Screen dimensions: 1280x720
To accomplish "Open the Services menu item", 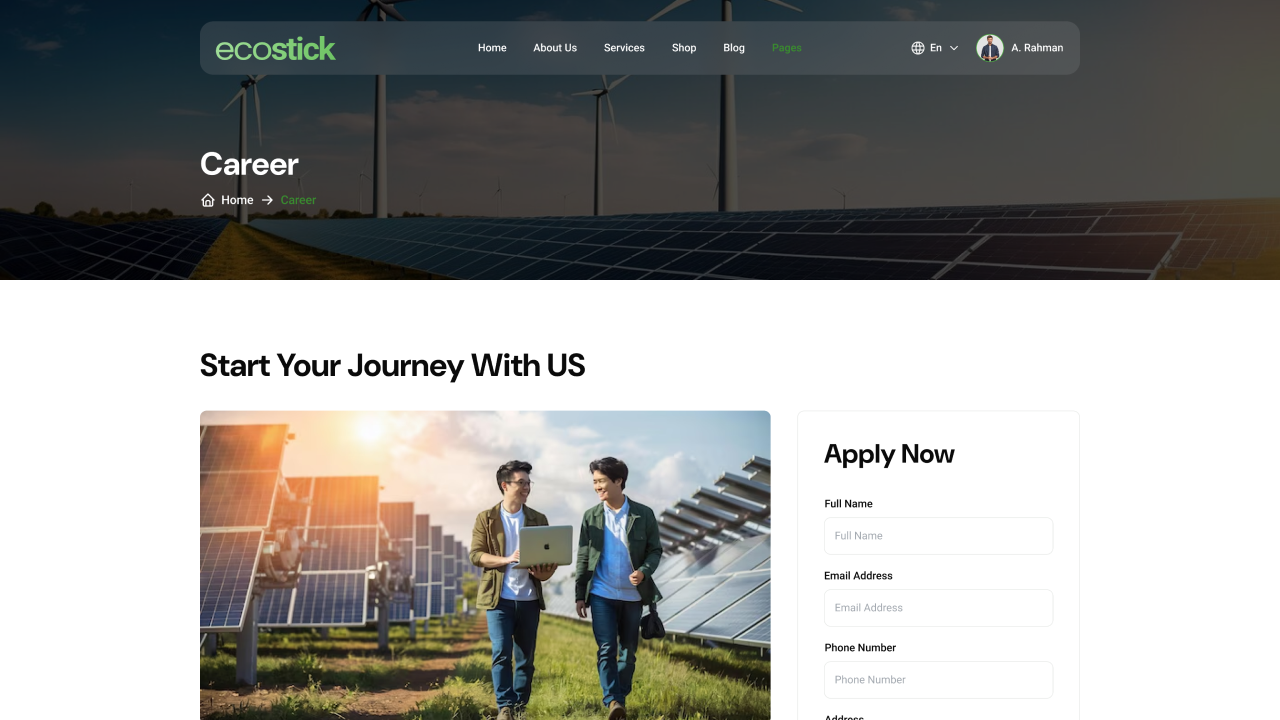I will coord(624,48).
